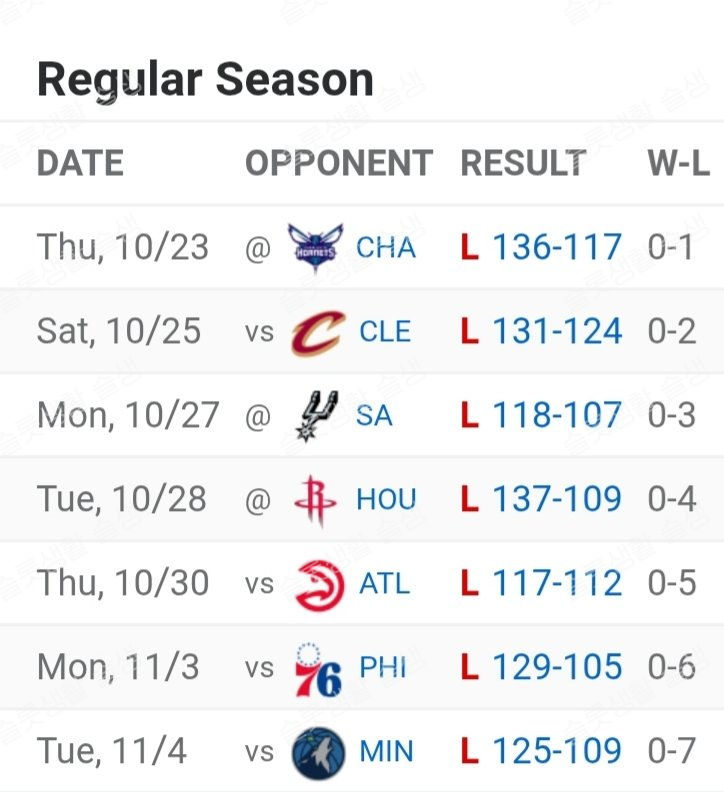The width and height of the screenshot is (724, 792).
Task: Open the HOU opponent team link
Action: (386, 499)
